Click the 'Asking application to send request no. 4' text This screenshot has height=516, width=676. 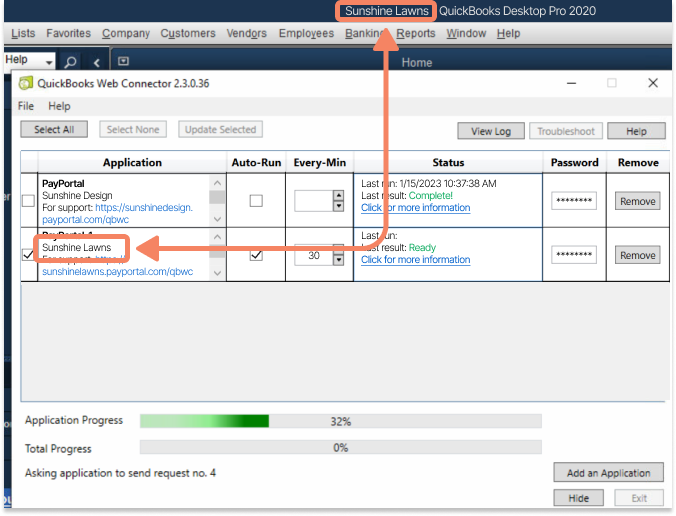(120, 473)
